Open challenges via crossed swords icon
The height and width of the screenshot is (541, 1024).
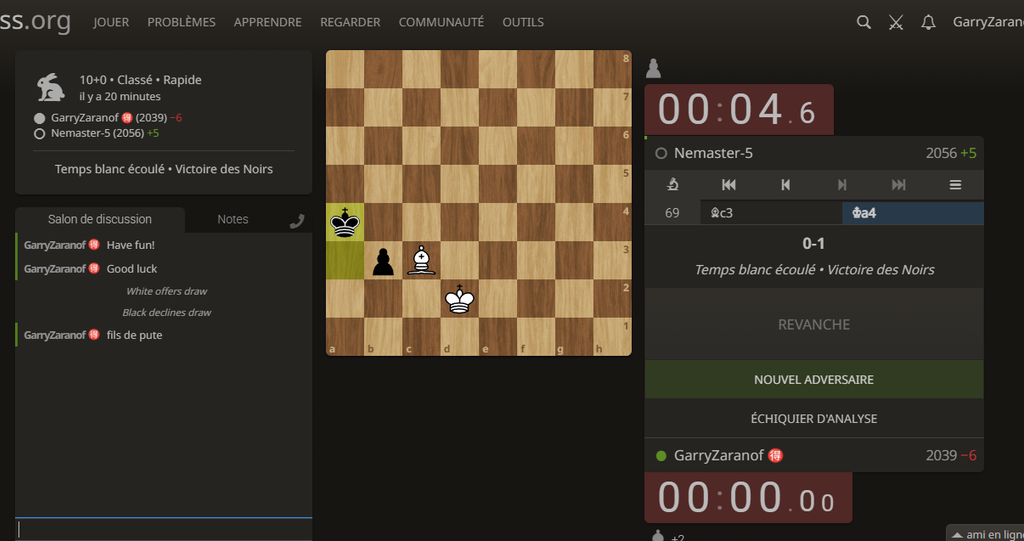coord(896,22)
